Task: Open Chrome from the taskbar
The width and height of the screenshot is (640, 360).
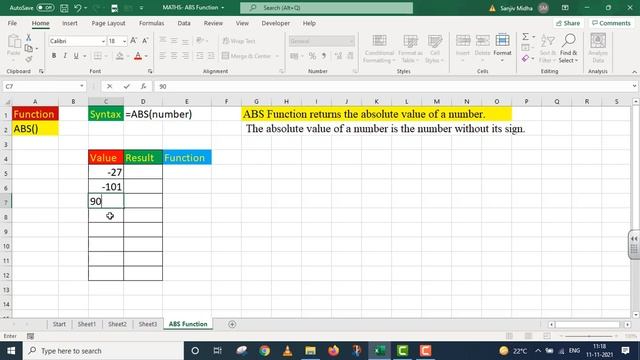Action: (x=264, y=351)
